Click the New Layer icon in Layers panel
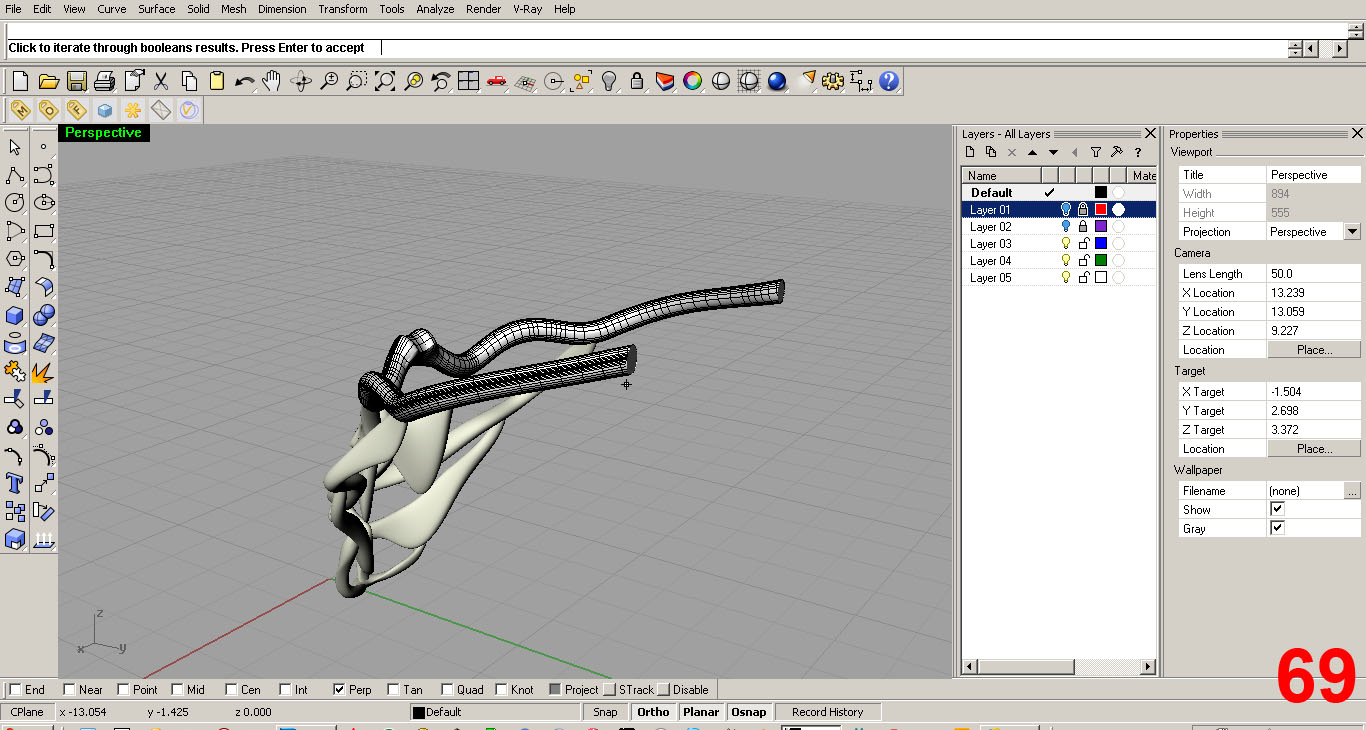 tap(970, 152)
